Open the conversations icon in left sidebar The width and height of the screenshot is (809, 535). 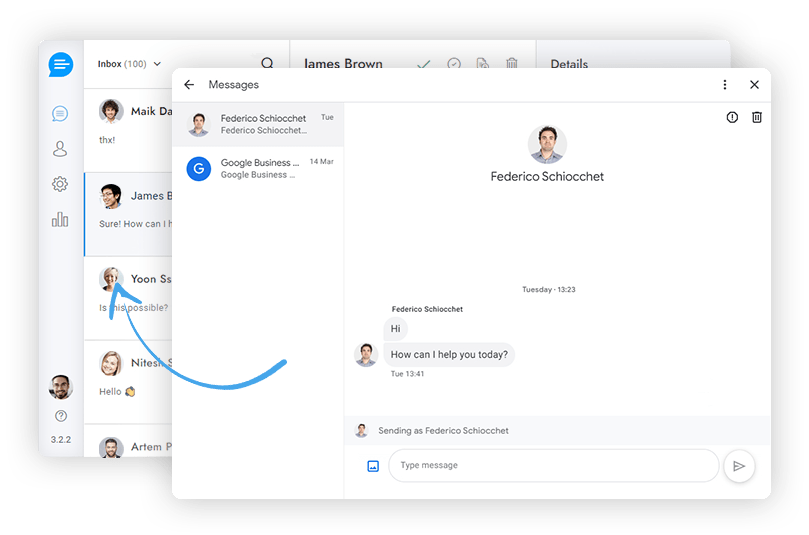tap(60, 114)
